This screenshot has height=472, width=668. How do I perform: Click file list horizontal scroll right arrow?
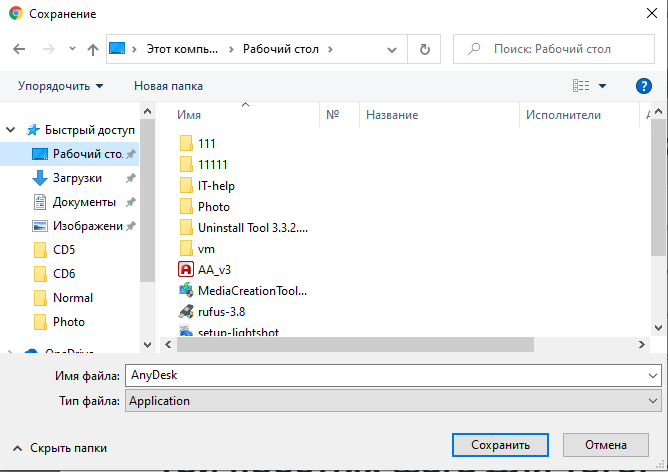642,345
